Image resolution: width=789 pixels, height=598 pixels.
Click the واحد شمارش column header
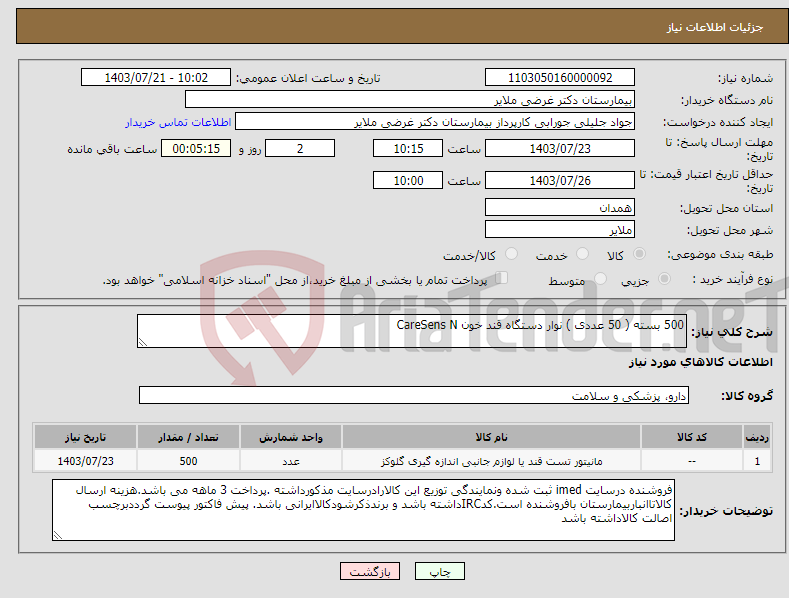(291, 437)
